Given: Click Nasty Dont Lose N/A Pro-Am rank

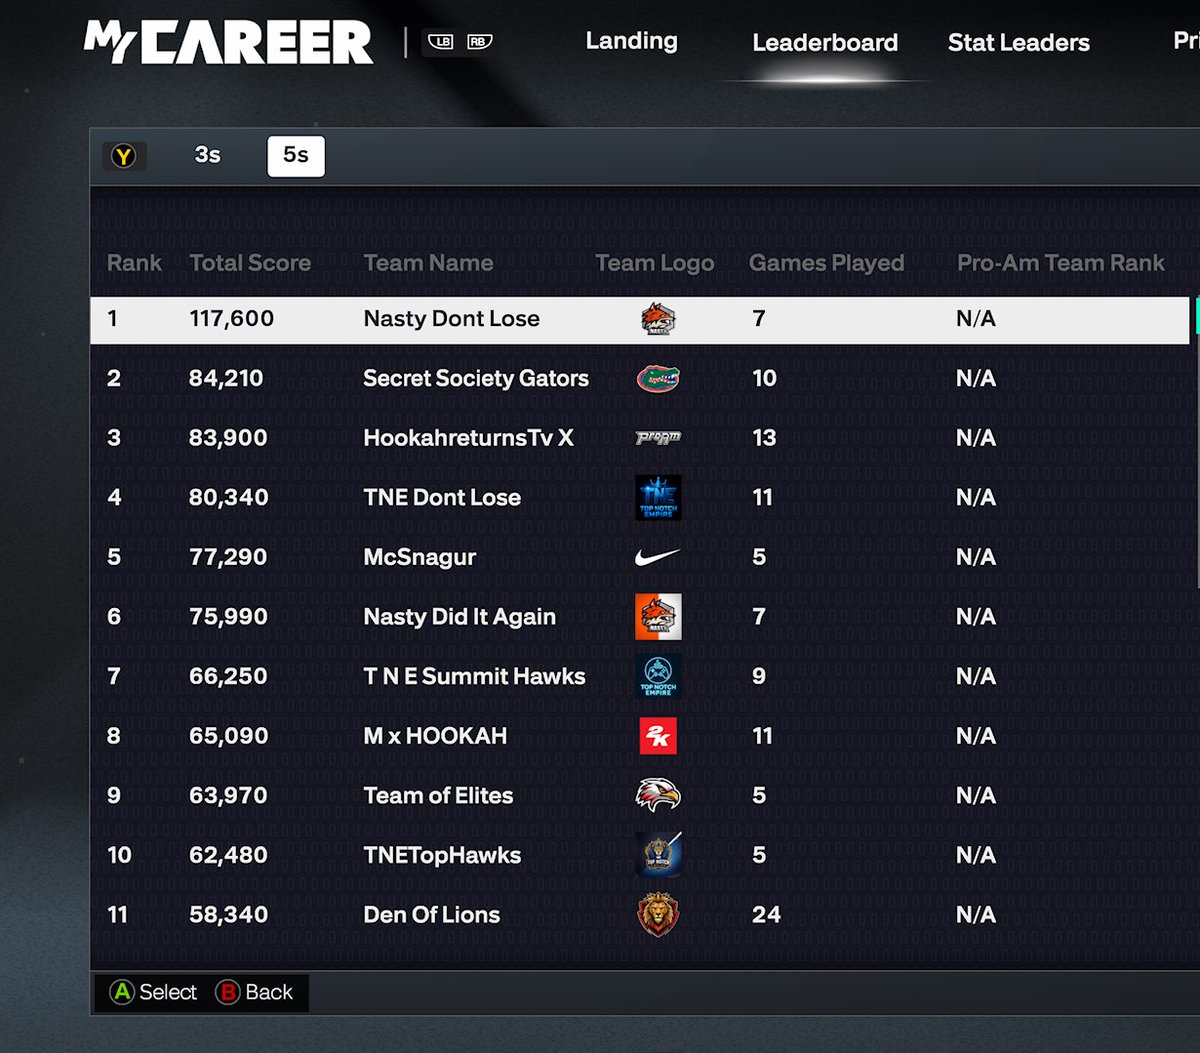Looking at the screenshot, I should [x=976, y=319].
